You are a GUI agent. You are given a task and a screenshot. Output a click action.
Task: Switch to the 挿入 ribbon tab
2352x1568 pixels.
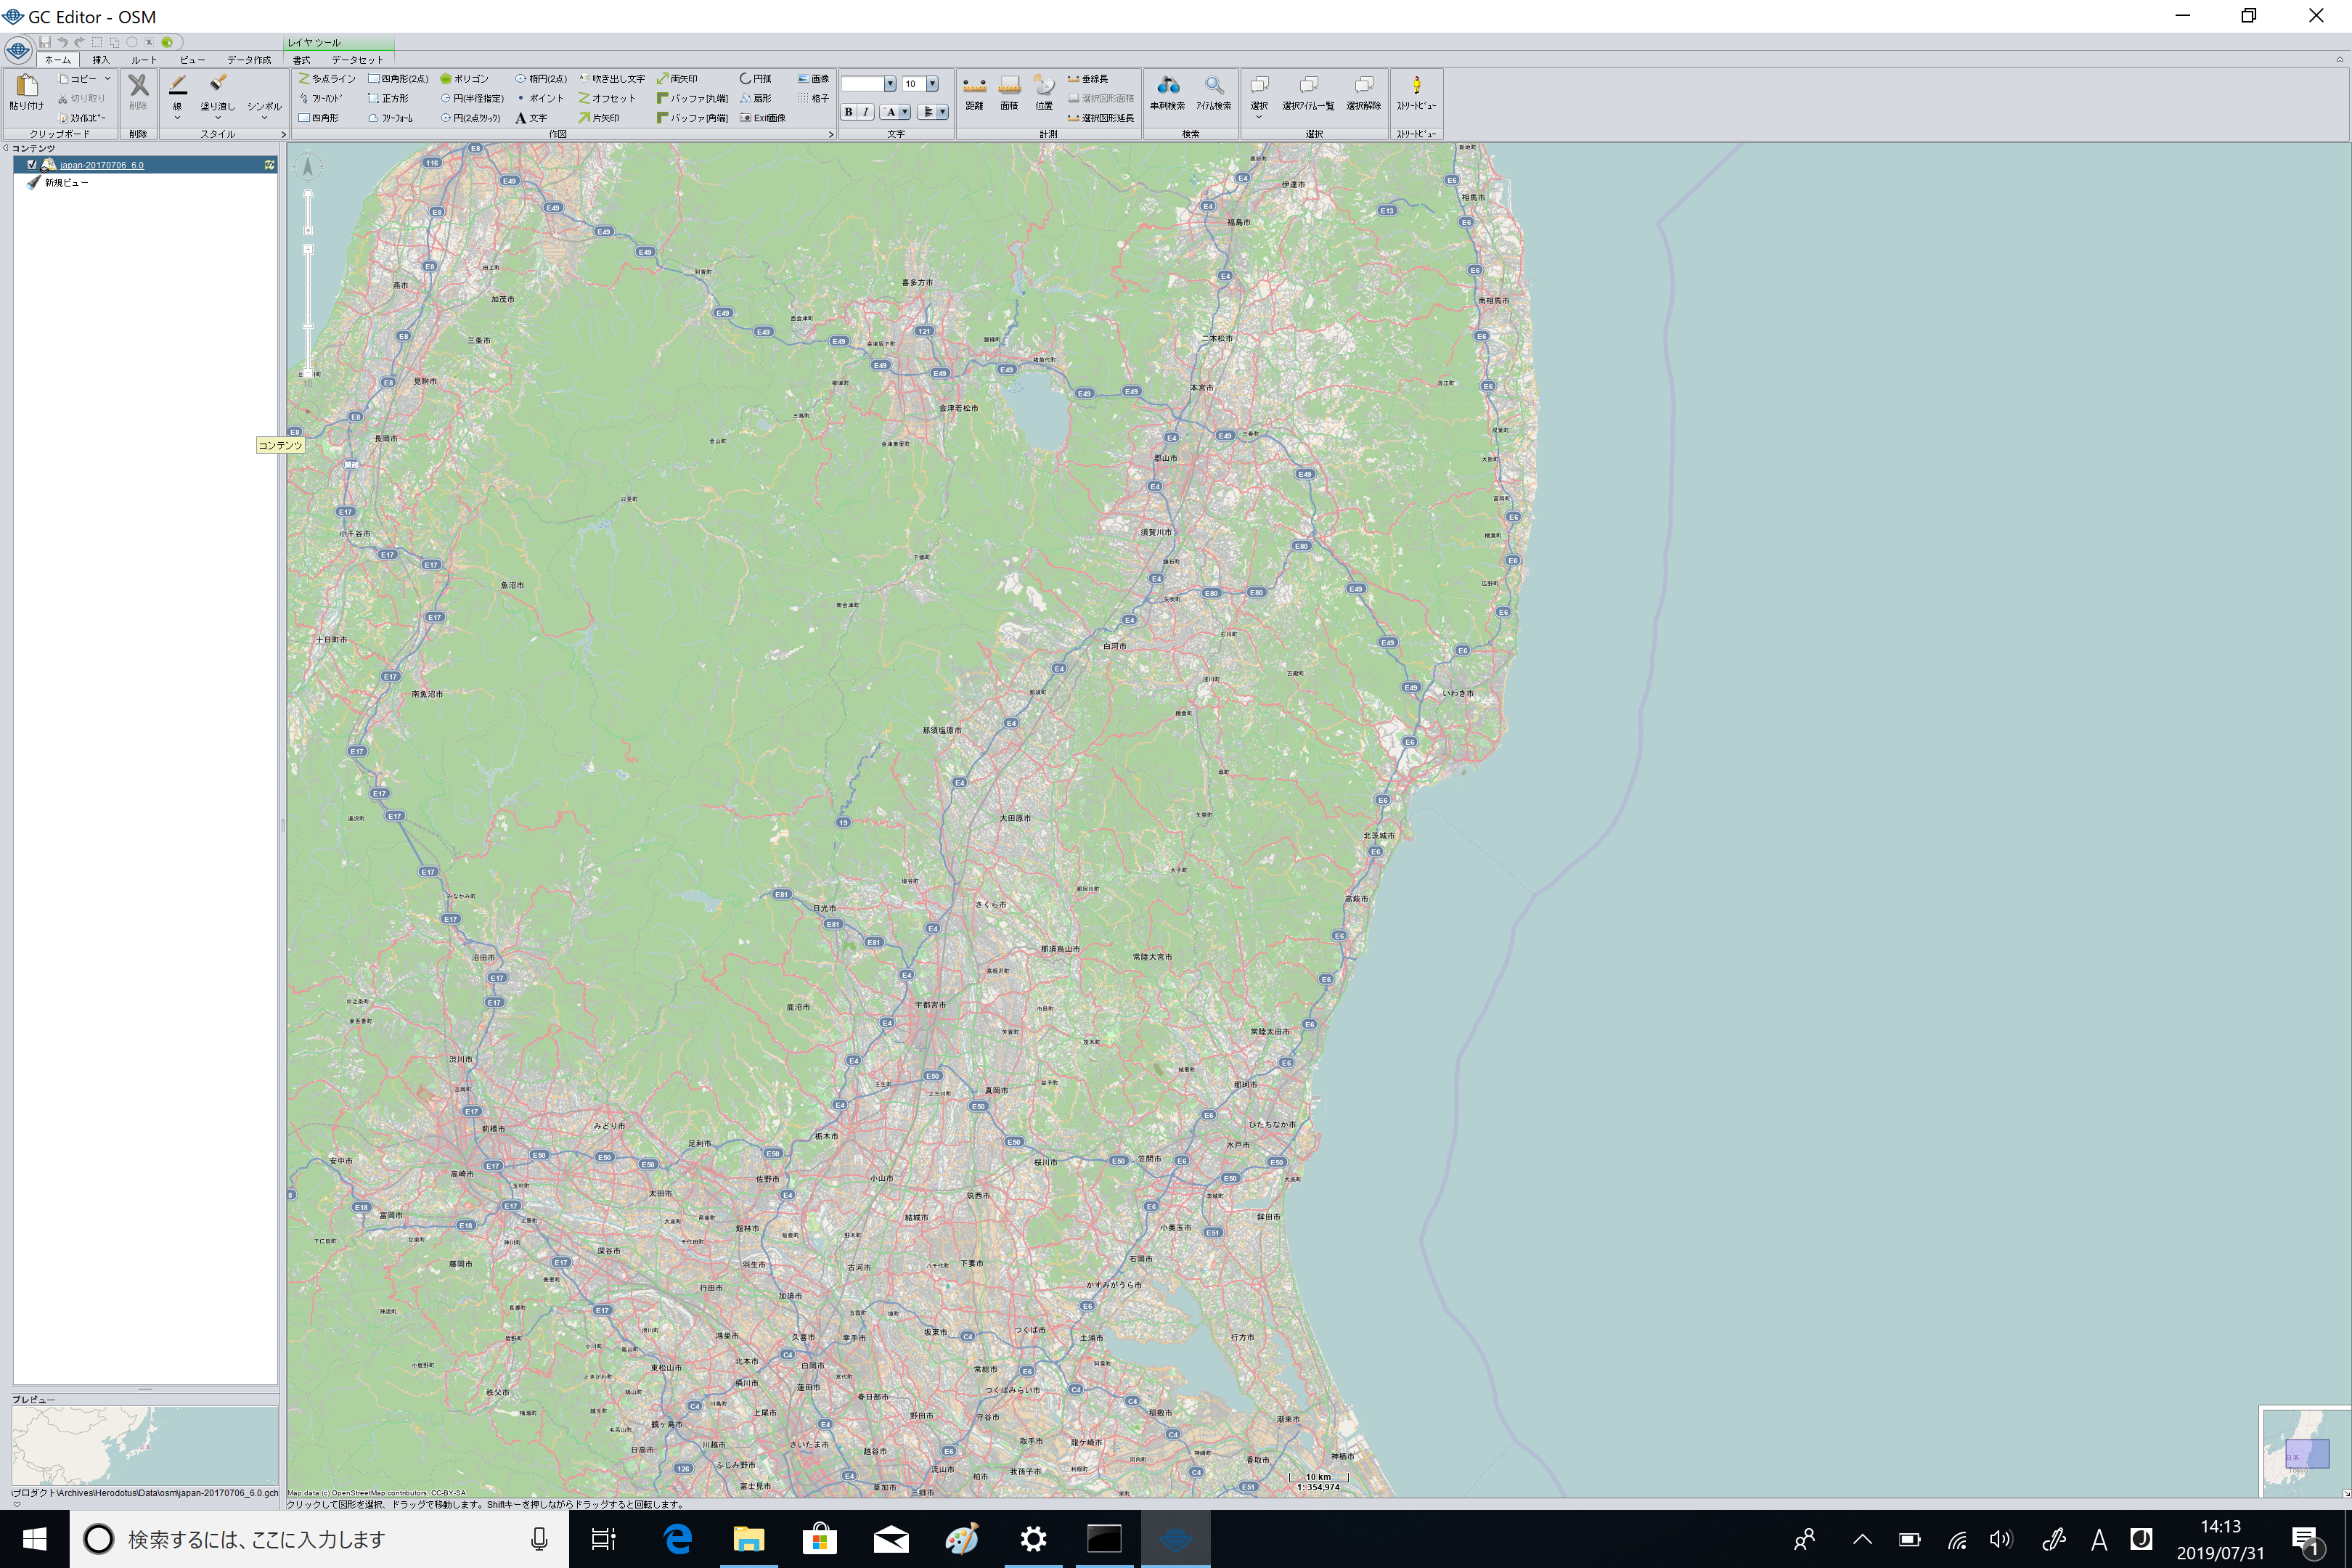[101, 60]
